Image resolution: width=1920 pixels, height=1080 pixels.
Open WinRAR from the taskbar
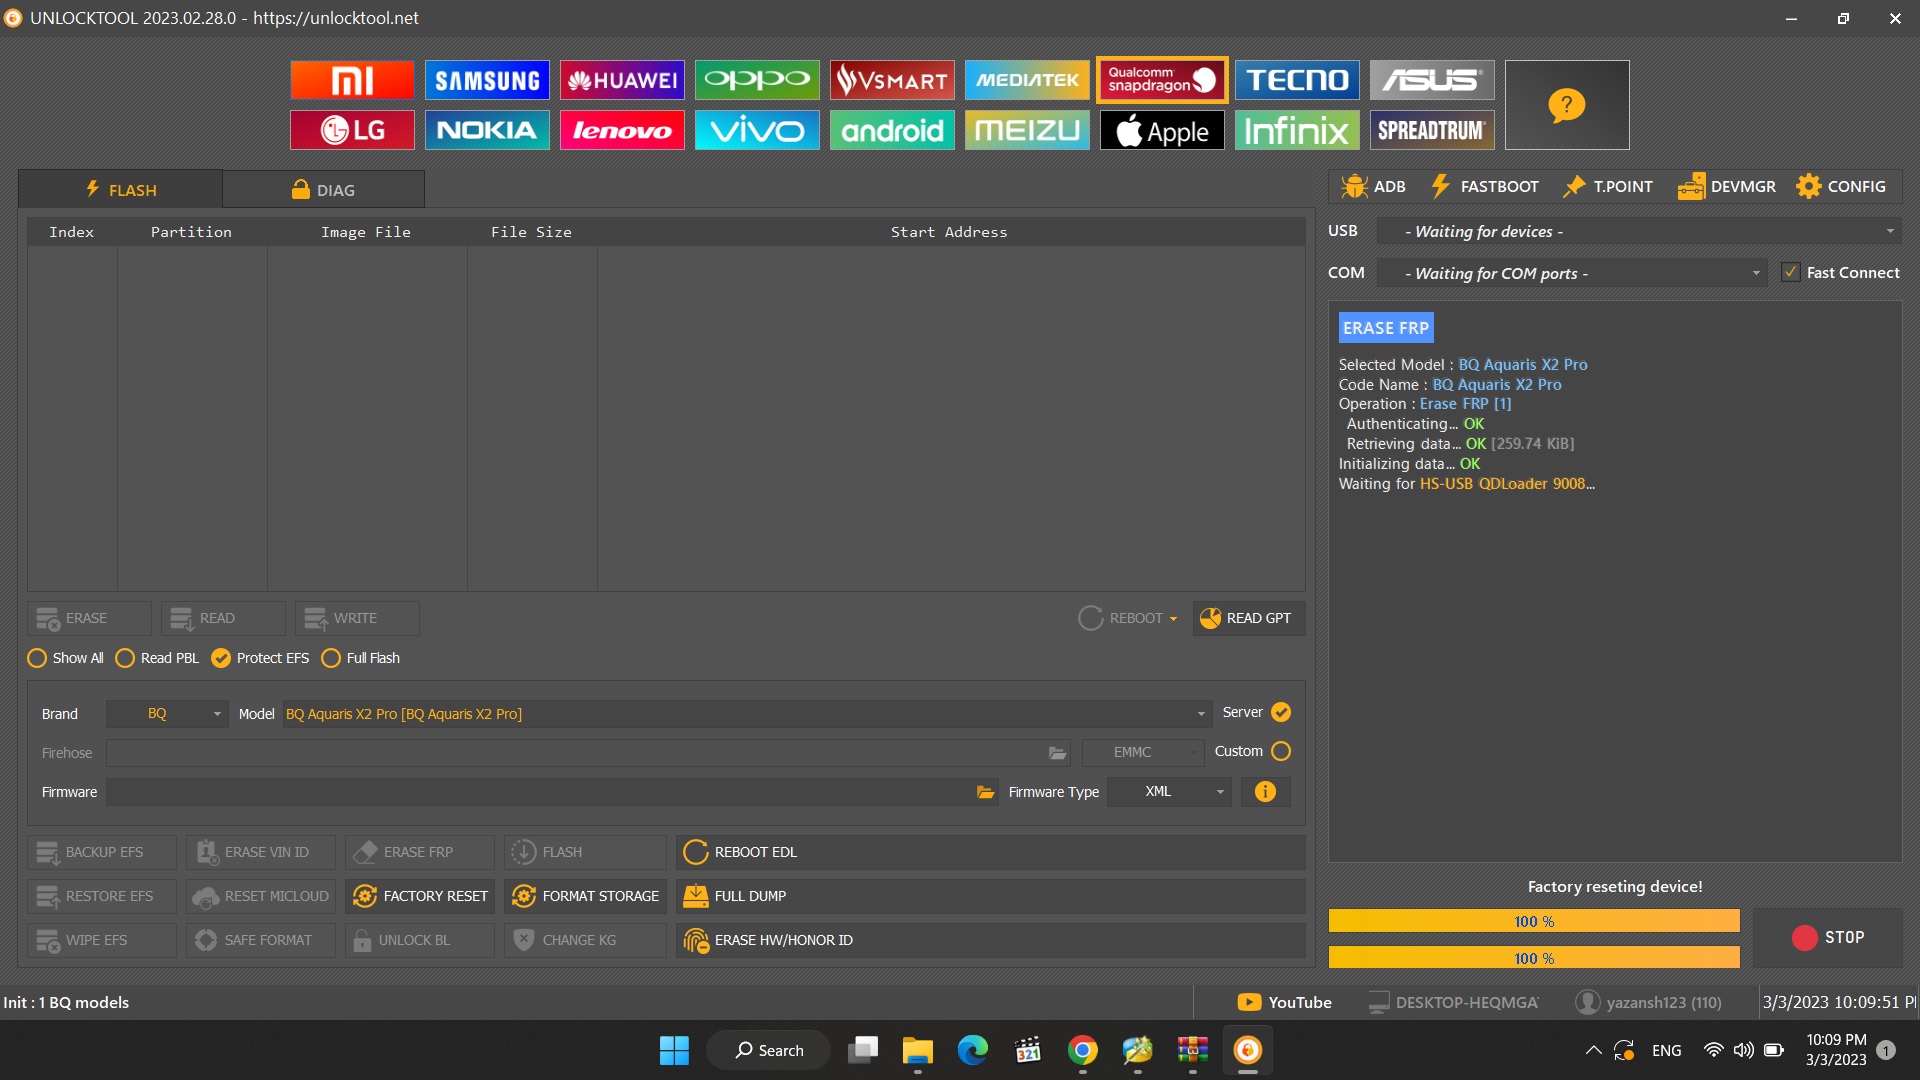pos(1192,1050)
